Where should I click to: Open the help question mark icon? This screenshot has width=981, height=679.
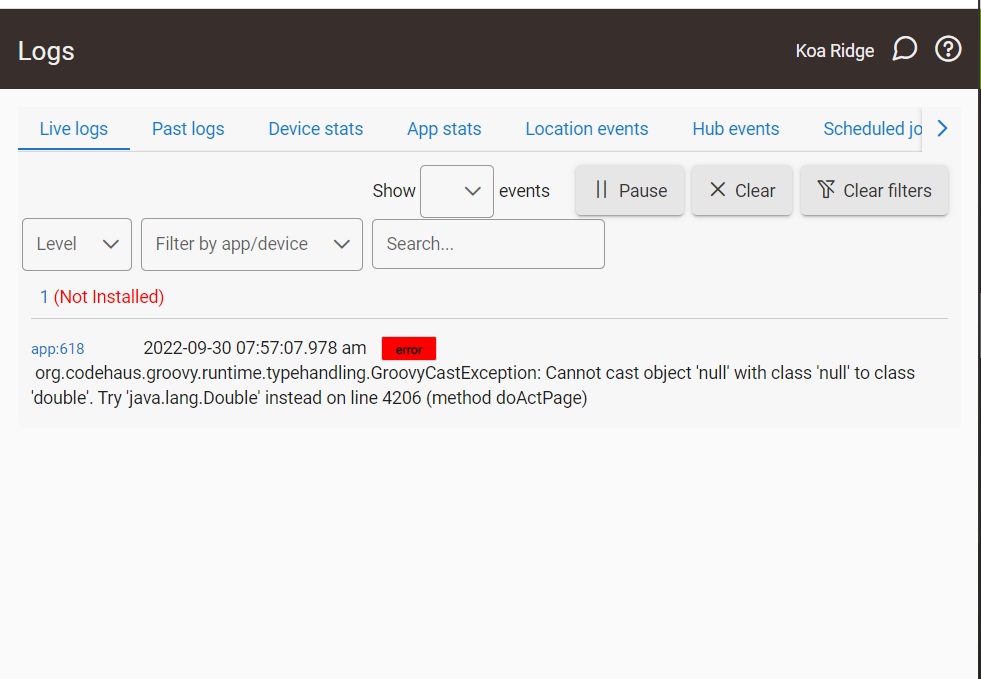coord(948,49)
